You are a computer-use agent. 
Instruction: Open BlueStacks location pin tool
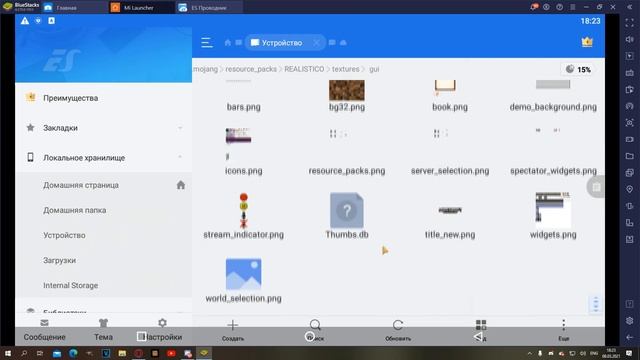pyautogui.click(x=629, y=189)
